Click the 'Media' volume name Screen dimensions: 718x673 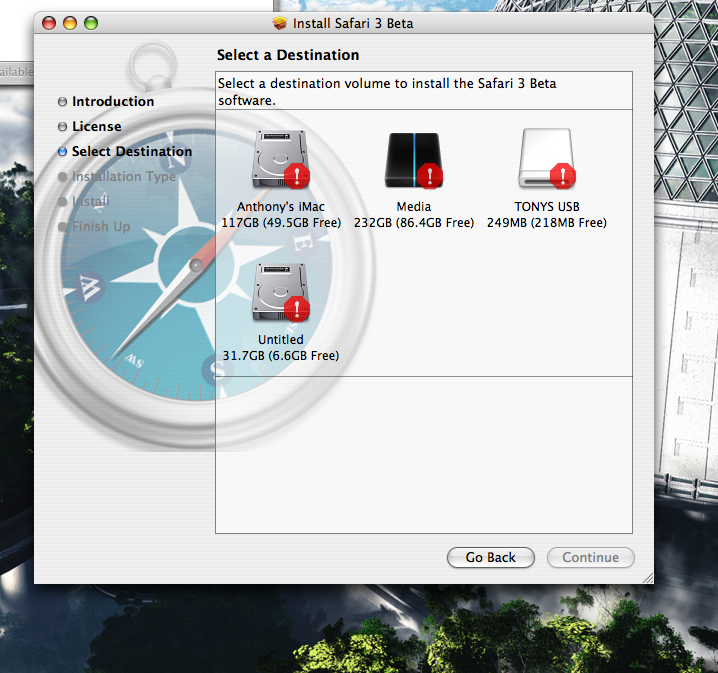pyautogui.click(x=413, y=206)
